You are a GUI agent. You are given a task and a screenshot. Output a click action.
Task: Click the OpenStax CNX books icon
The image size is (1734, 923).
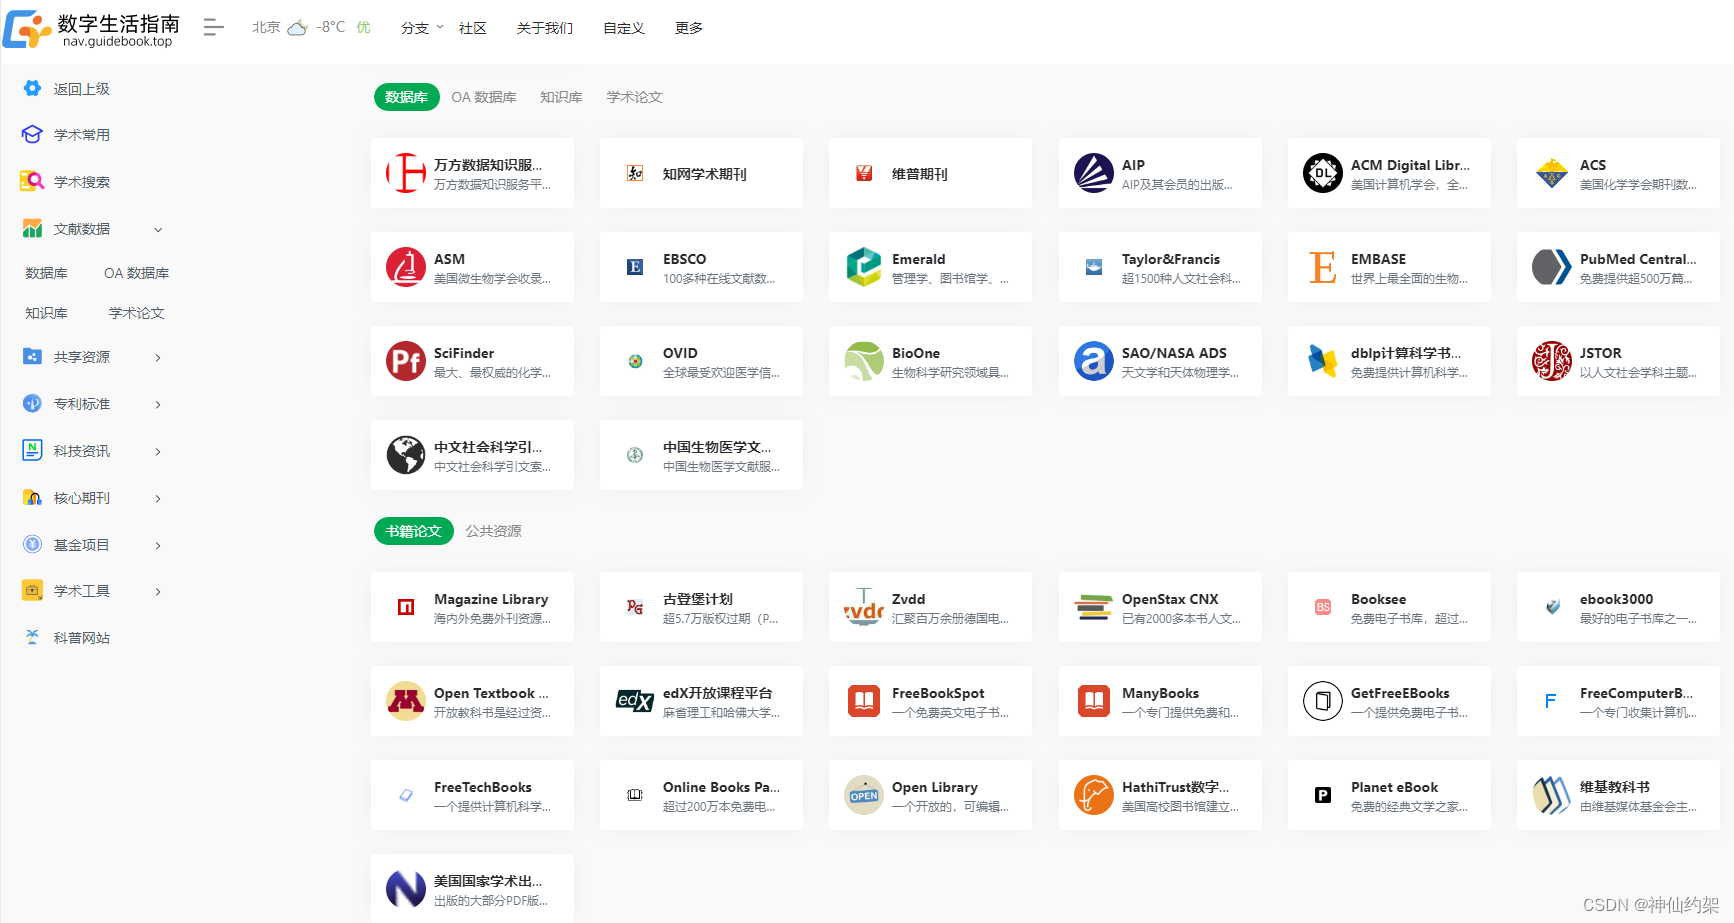coord(1094,607)
